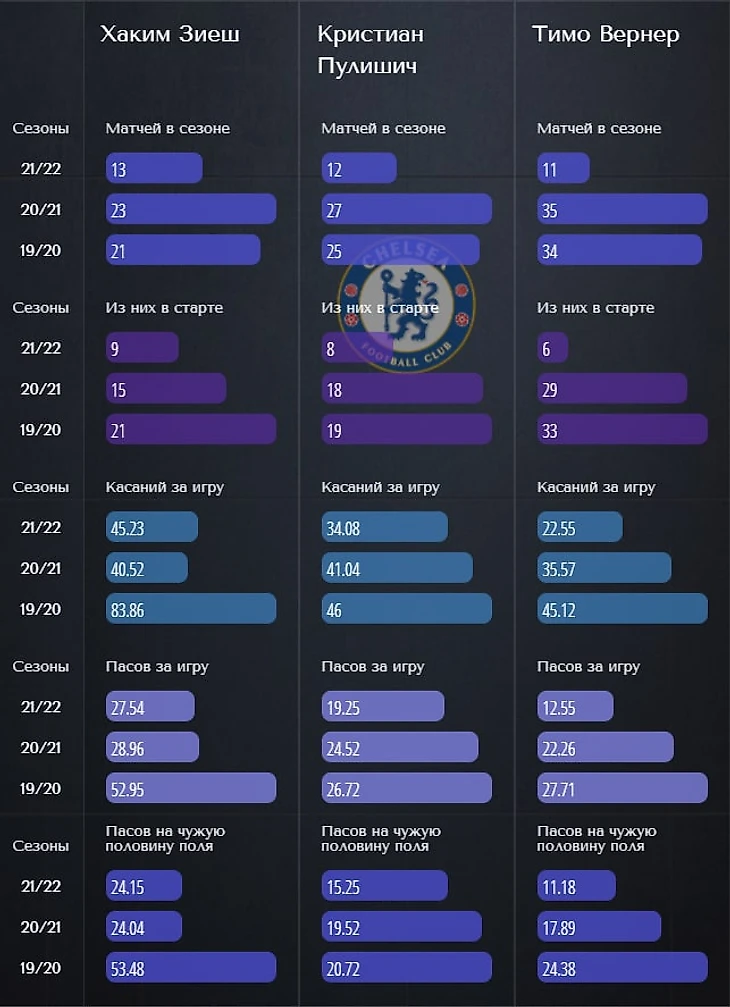Click Werner's "Из них в старте" label

[x=596, y=308]
